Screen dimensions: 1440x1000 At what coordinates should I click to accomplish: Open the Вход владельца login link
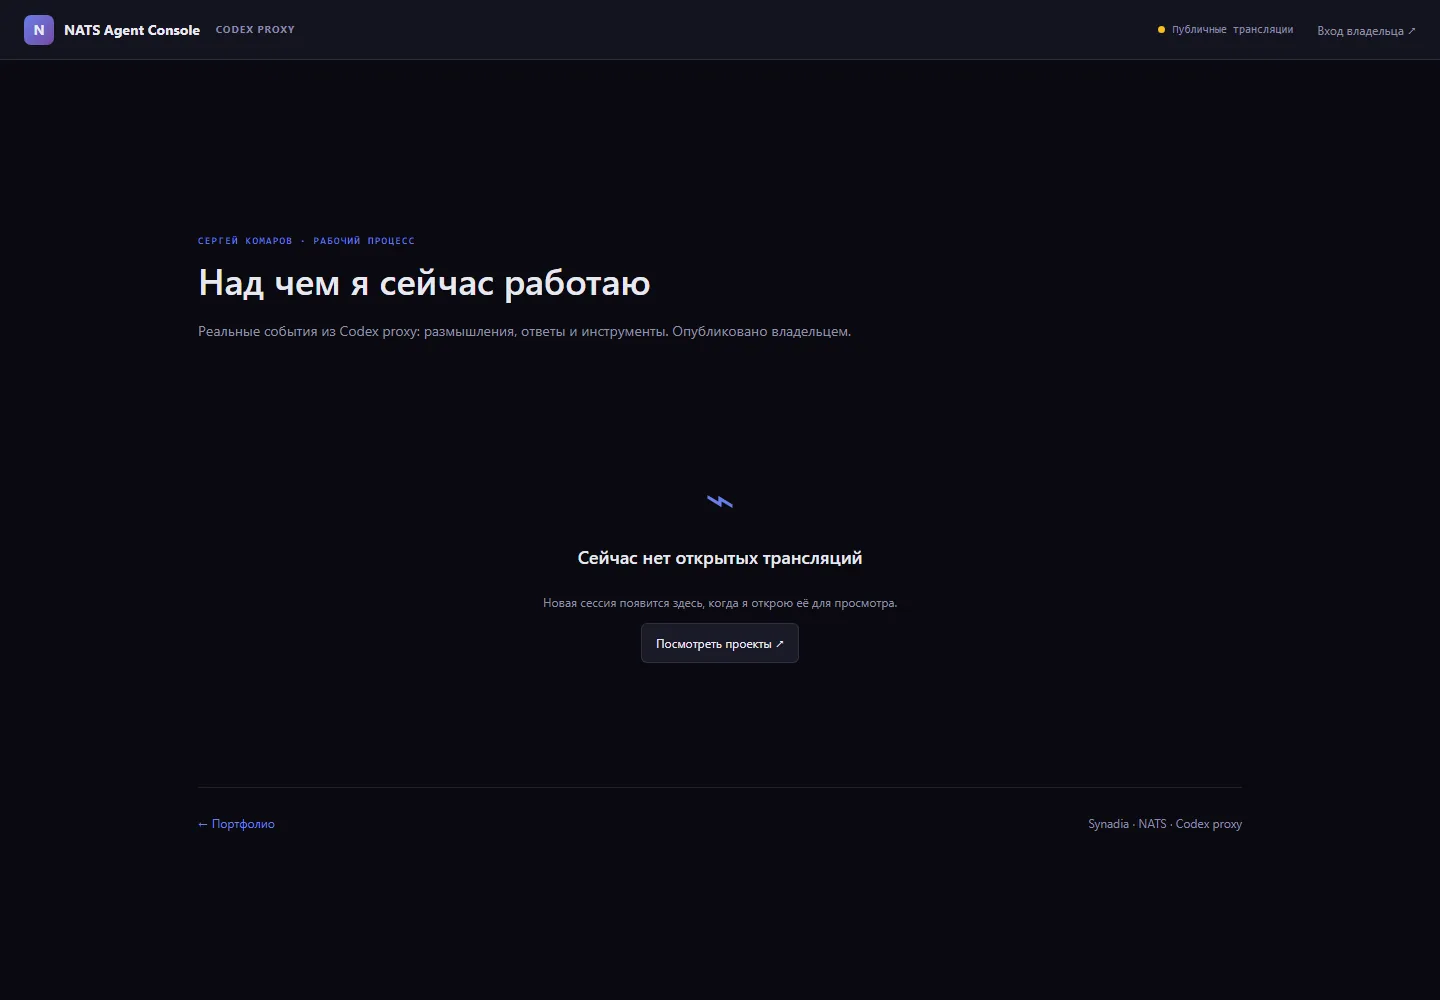pos(1366,31)
